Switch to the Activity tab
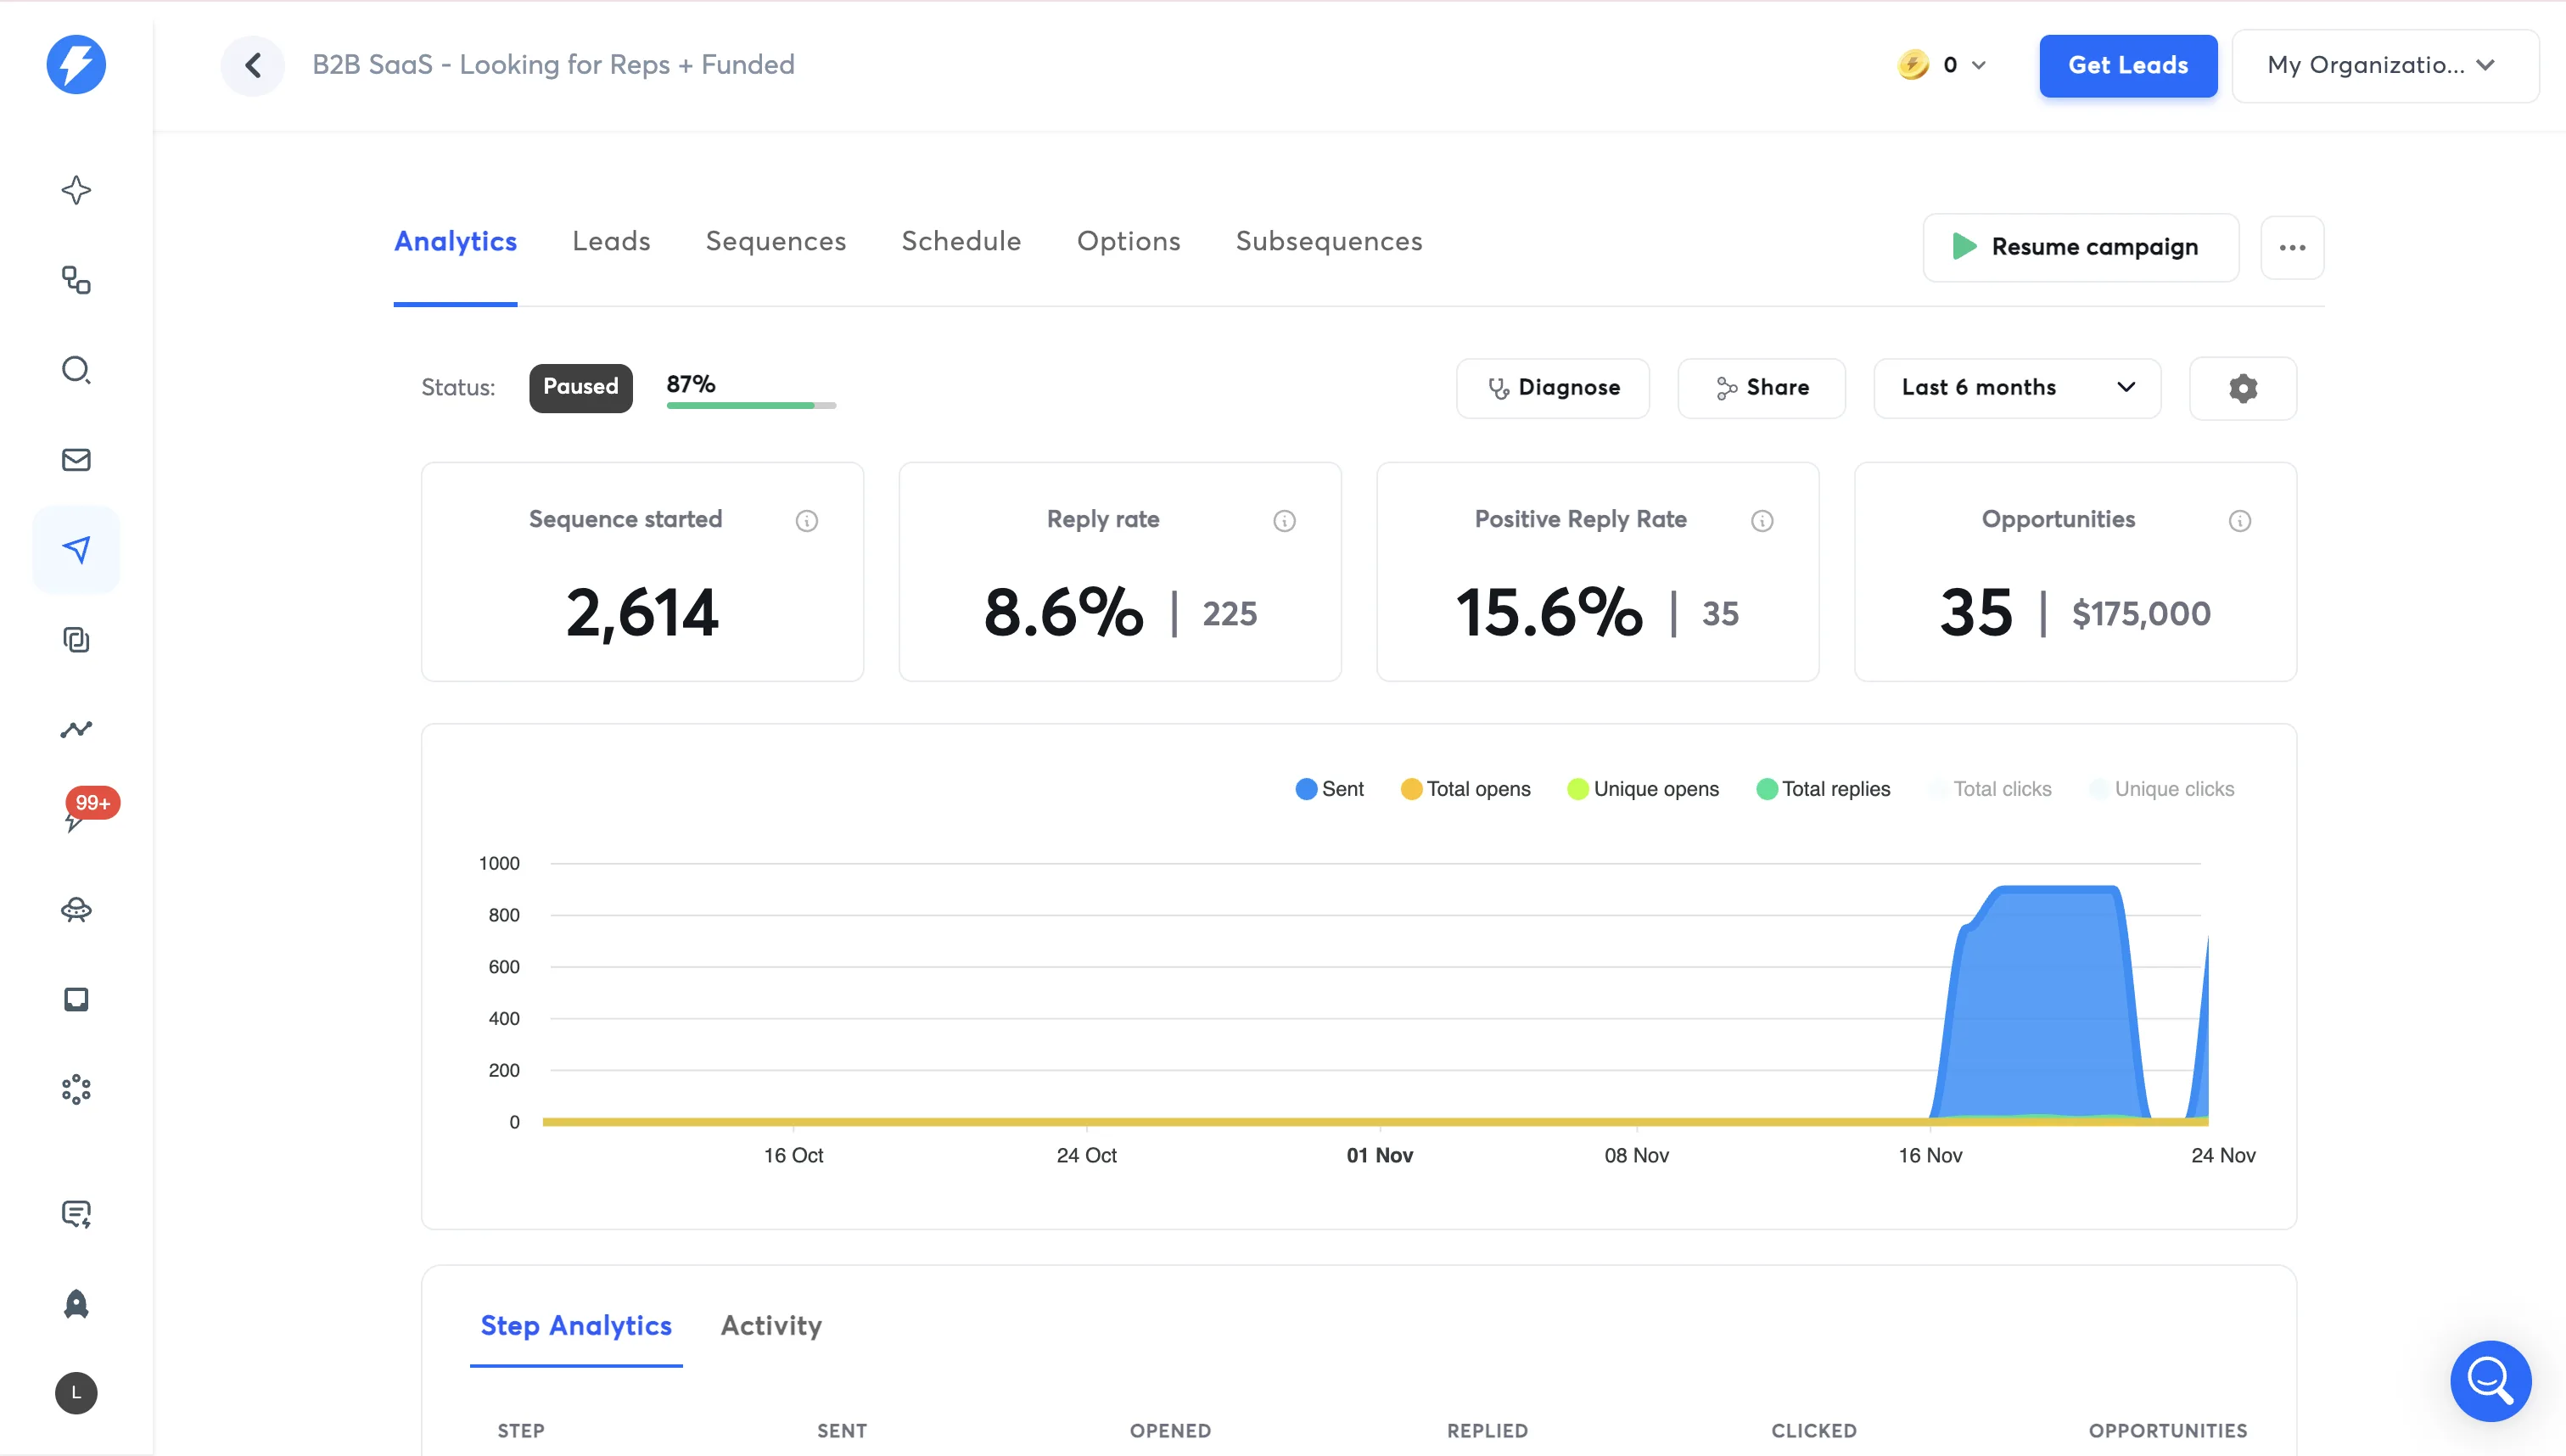Image resolution: width=2566 pixels, height=1456 pixels. [771, 1325]
